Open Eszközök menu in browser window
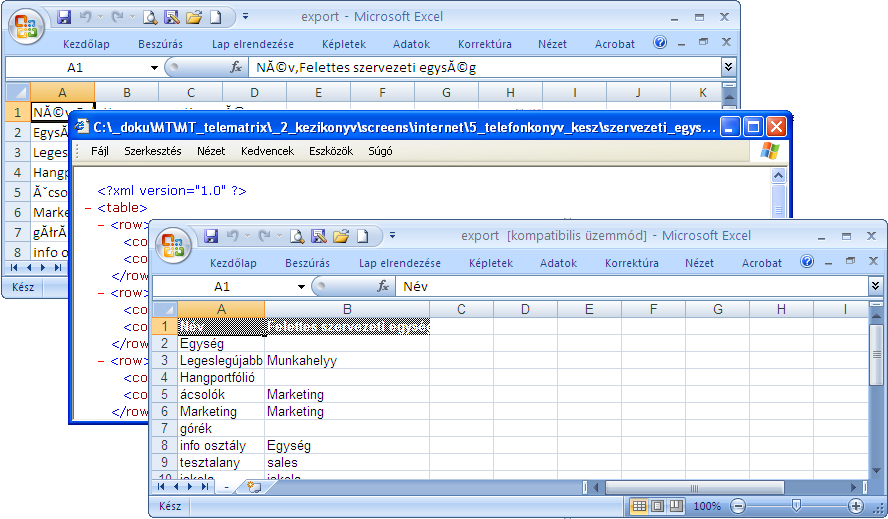888x519 pixels. 331,151
